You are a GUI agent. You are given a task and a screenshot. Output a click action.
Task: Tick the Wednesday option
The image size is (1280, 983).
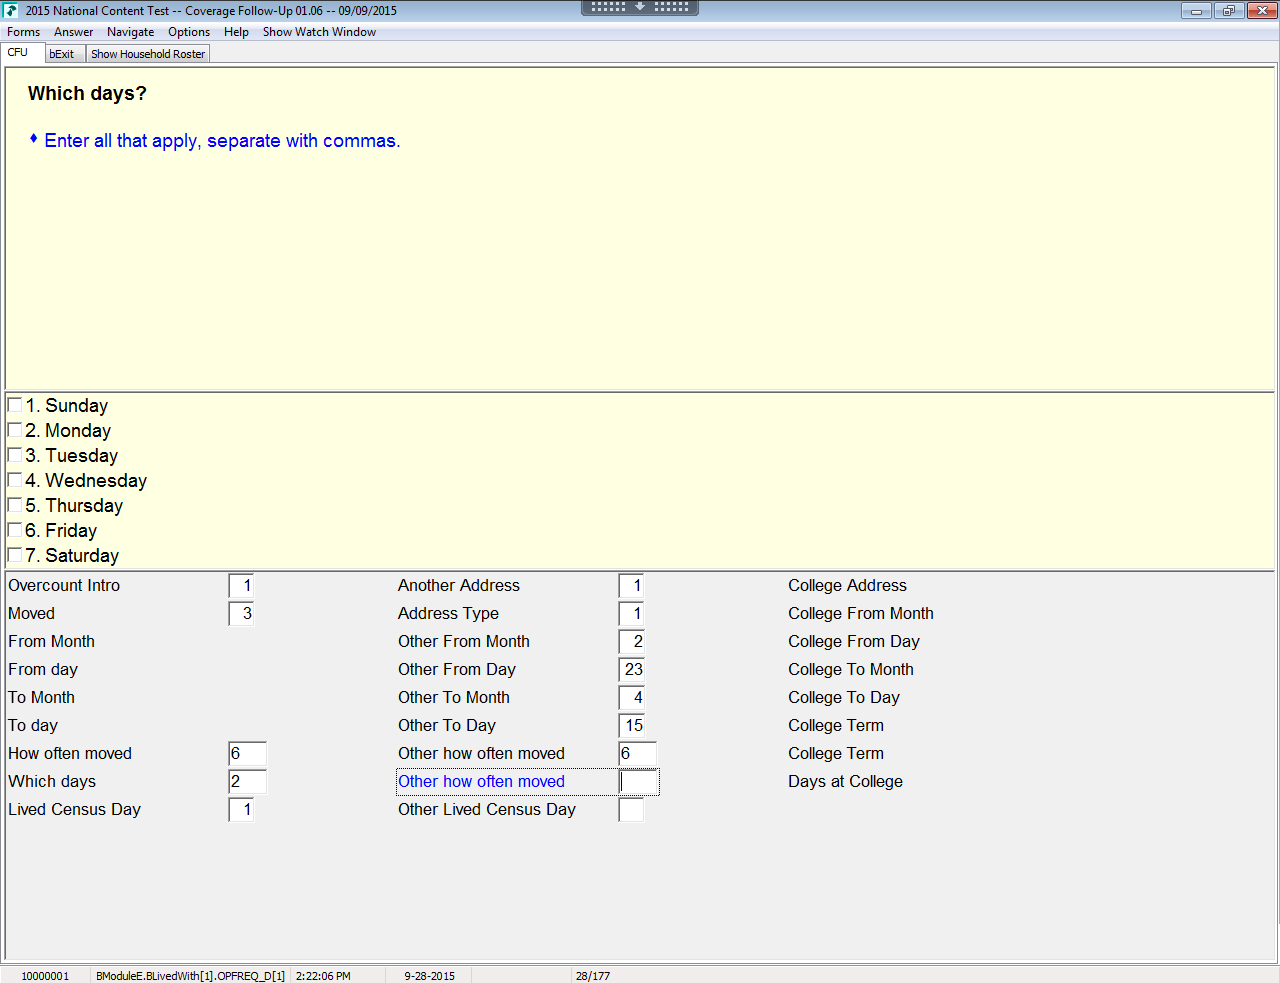click(15, 480)
